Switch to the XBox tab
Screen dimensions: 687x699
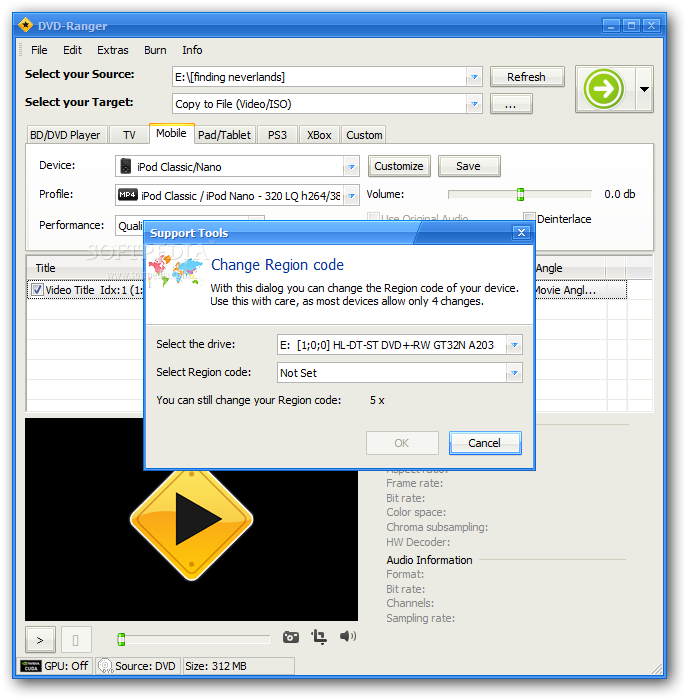tap(319, 135)
